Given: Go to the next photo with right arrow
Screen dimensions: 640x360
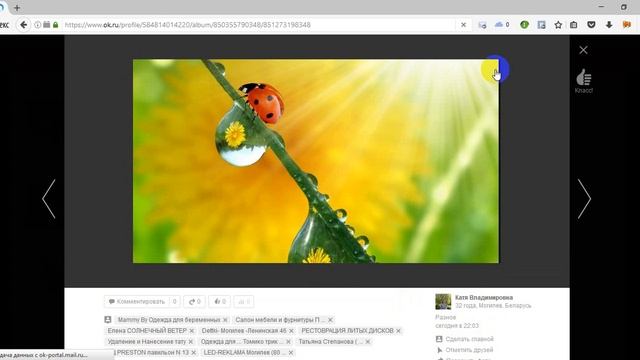Looking at the screenshot, I should 584,199.
